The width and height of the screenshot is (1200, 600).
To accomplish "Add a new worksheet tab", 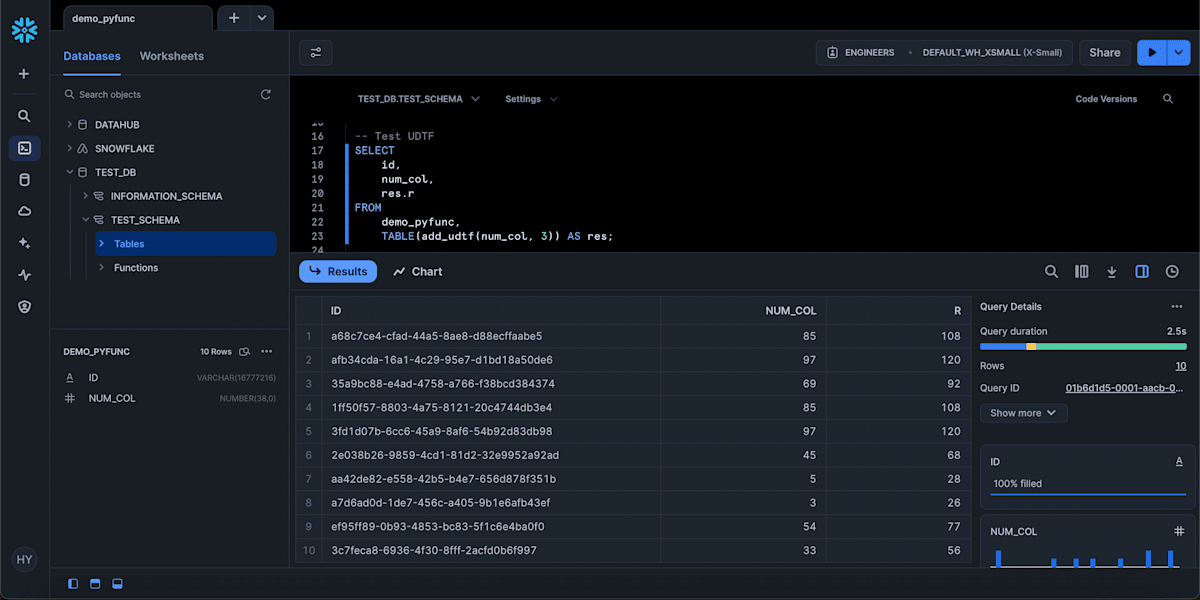I will 233,18.
